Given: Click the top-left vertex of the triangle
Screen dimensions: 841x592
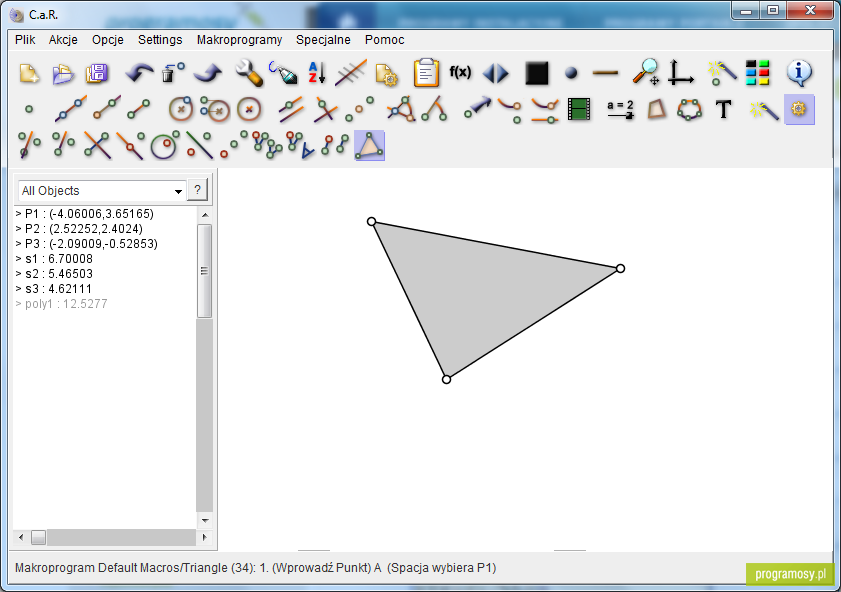Looking at the screenshot, I should 371,221.
